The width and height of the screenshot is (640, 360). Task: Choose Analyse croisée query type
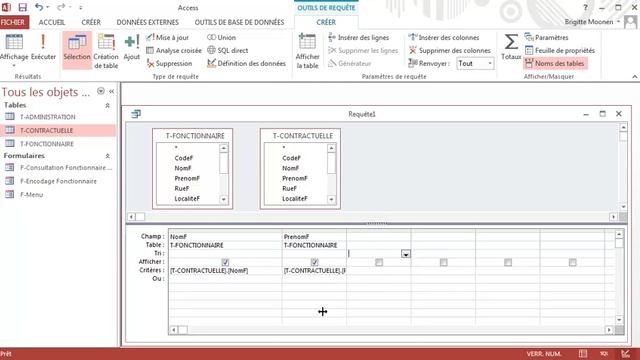pos(174,51)
